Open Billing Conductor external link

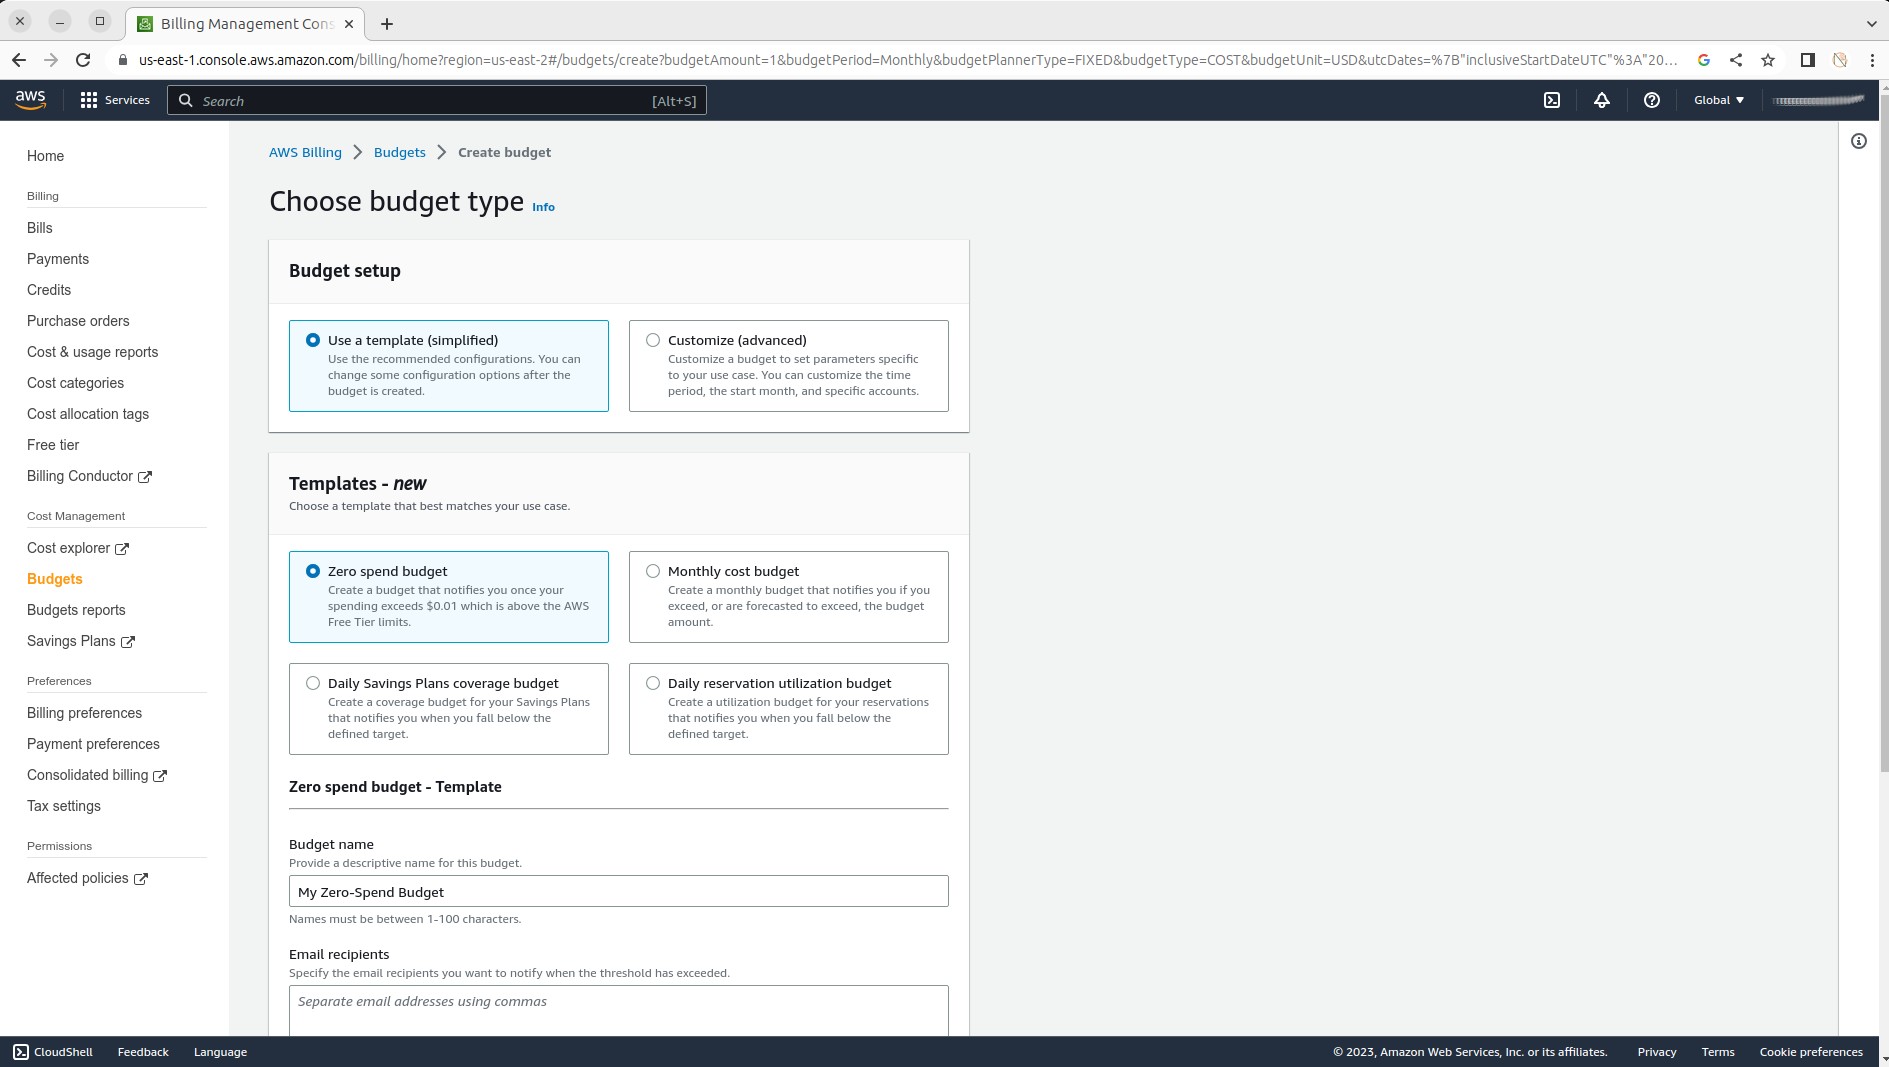(89, 476)
